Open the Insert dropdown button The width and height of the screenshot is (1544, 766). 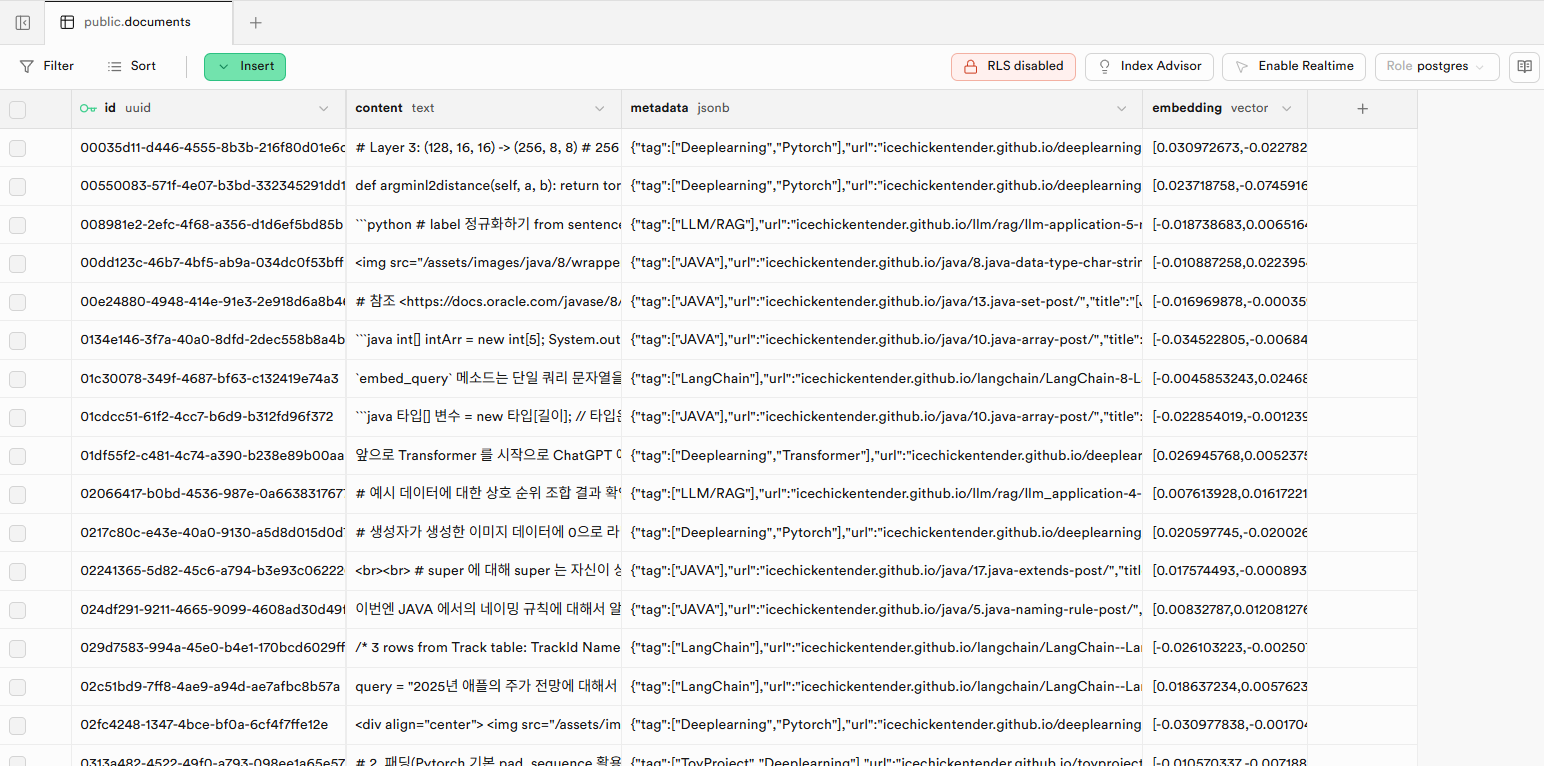coord(245,67)
